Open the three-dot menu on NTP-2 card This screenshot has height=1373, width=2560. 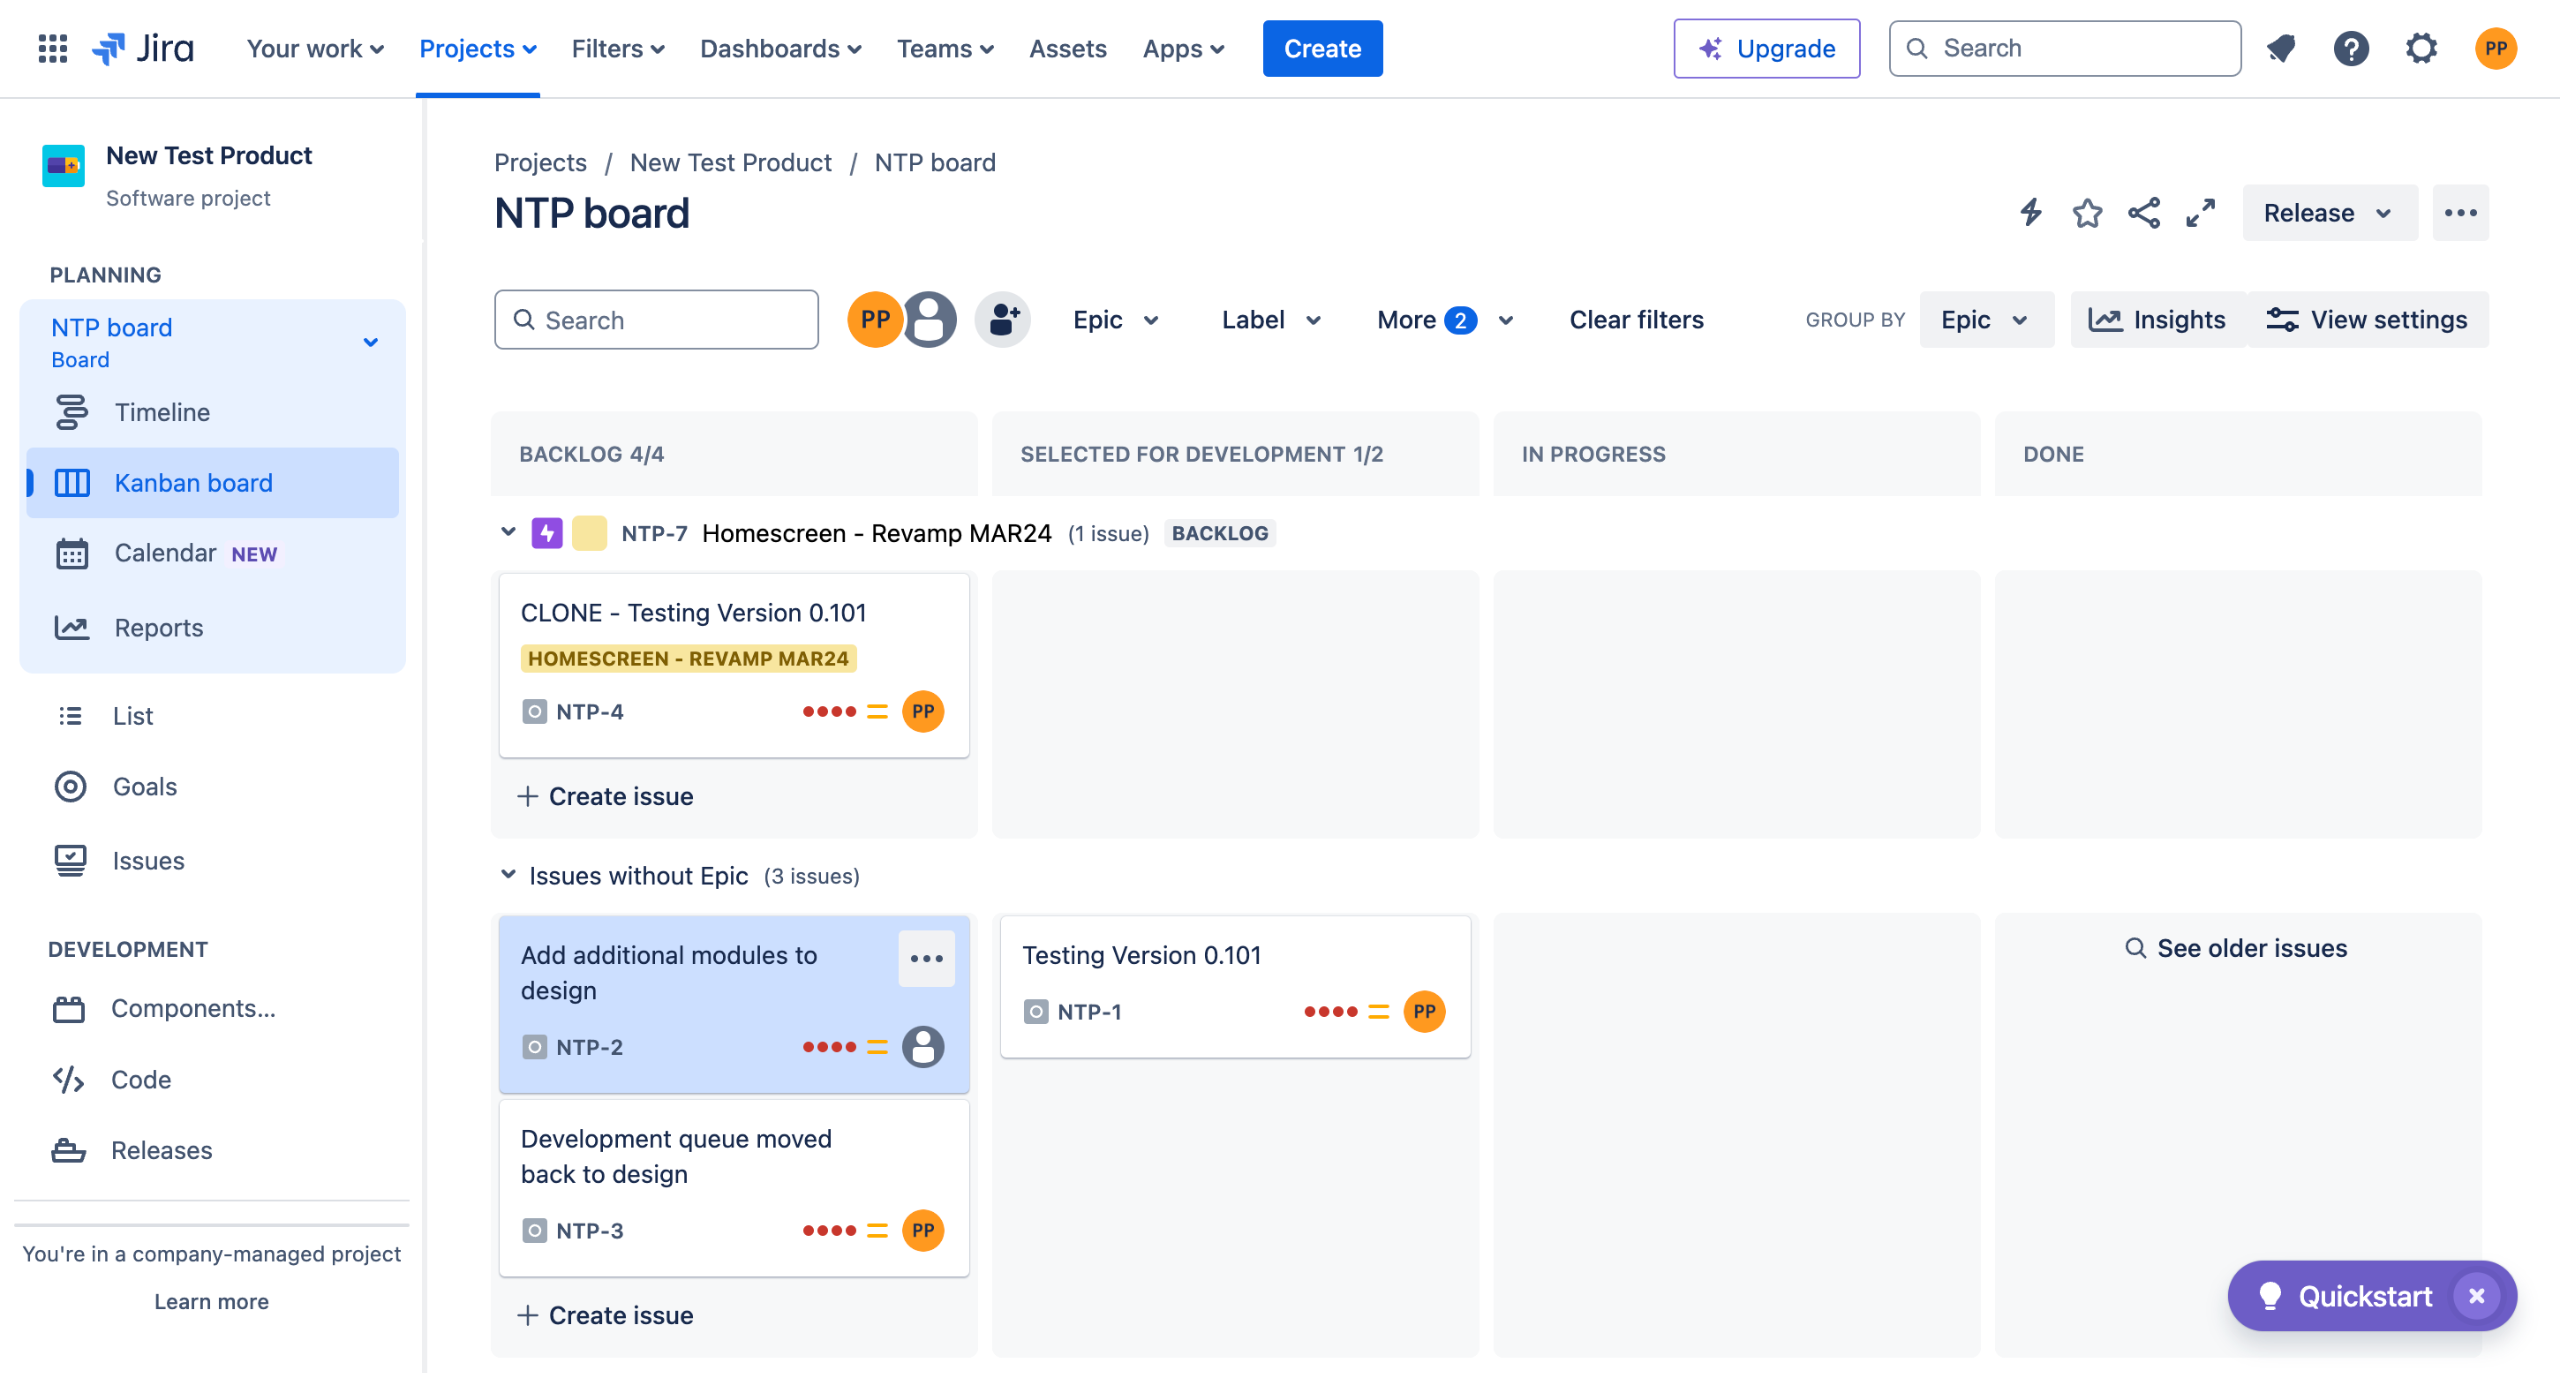pyautogui.click(x=926, y=958)
